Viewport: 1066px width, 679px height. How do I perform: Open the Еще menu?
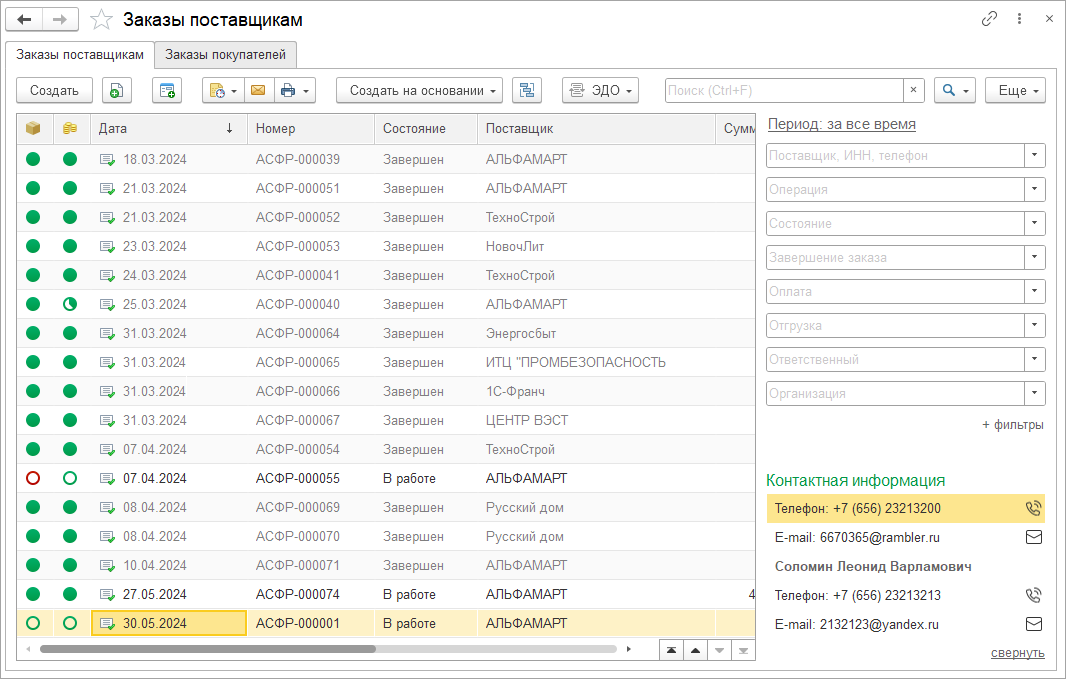[x=1015, y=91]
